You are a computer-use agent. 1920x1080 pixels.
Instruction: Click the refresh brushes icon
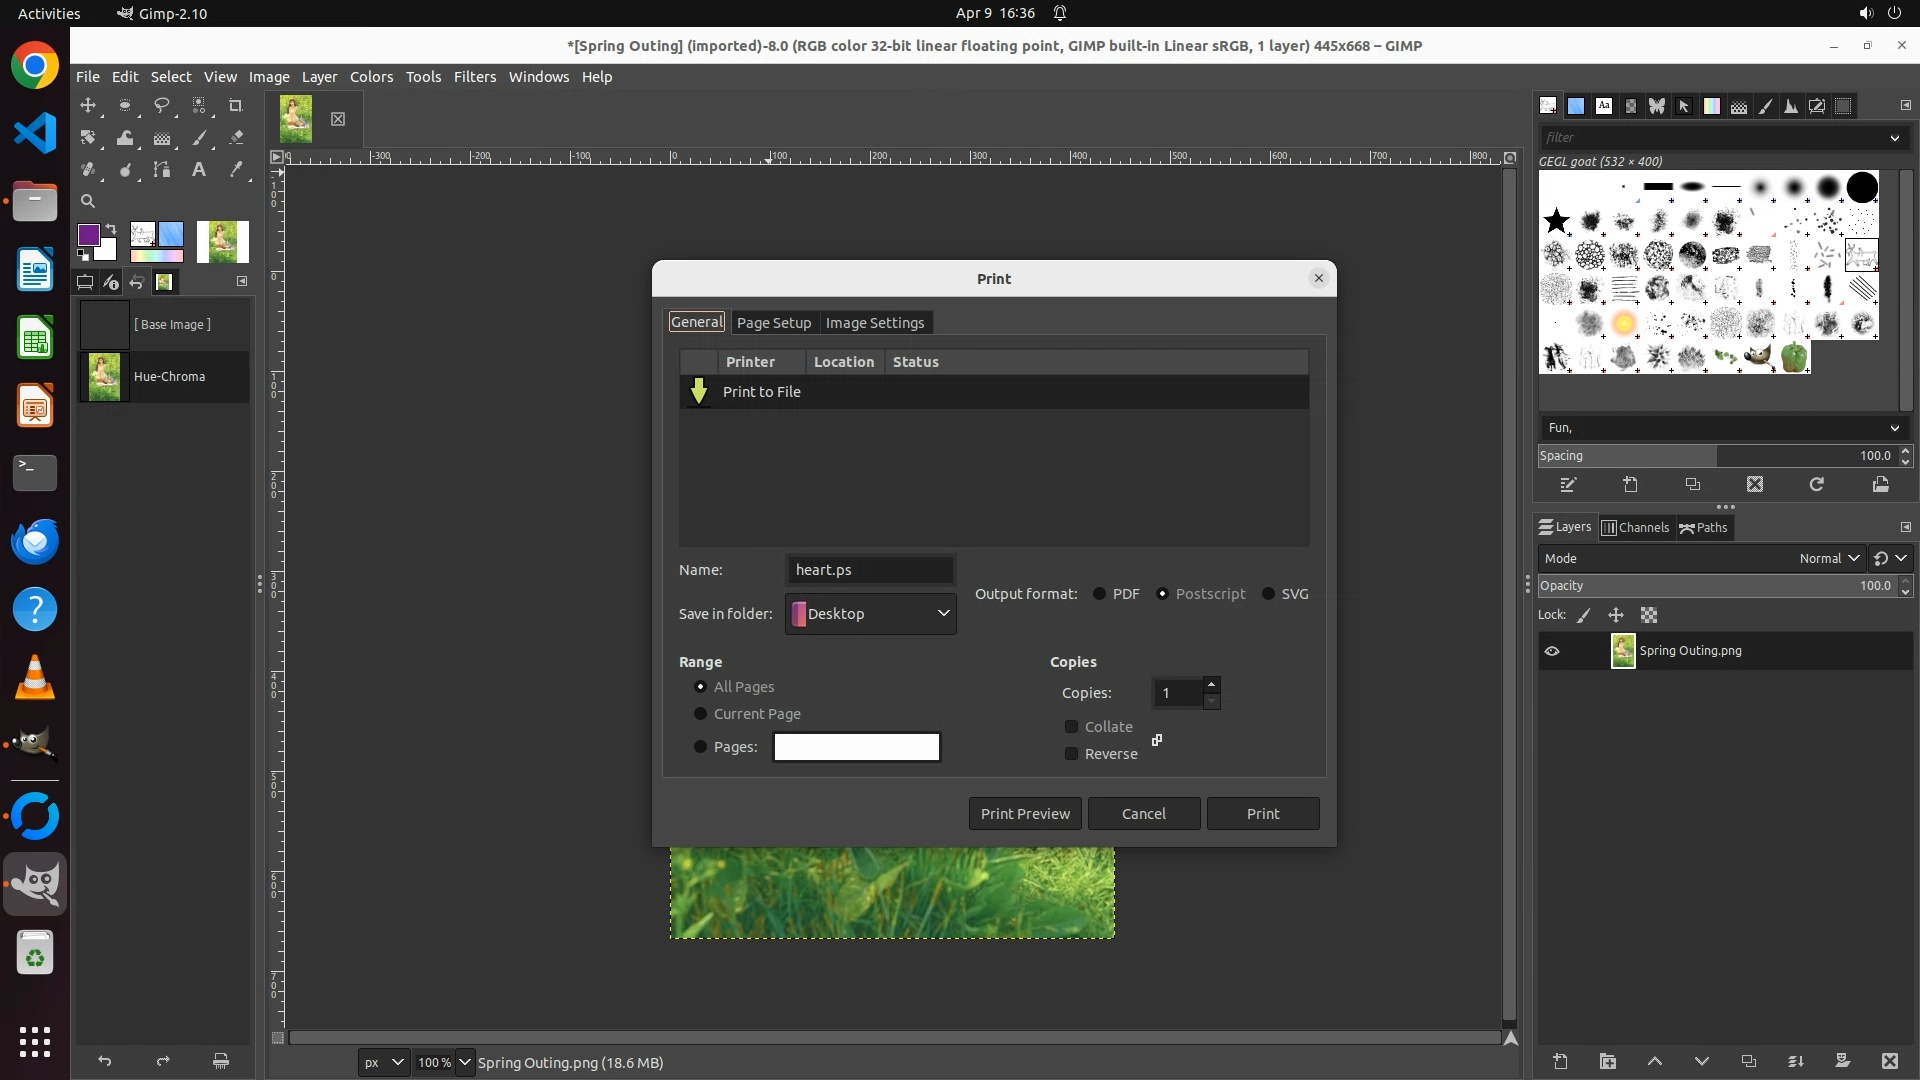[x=1817, y=485]
